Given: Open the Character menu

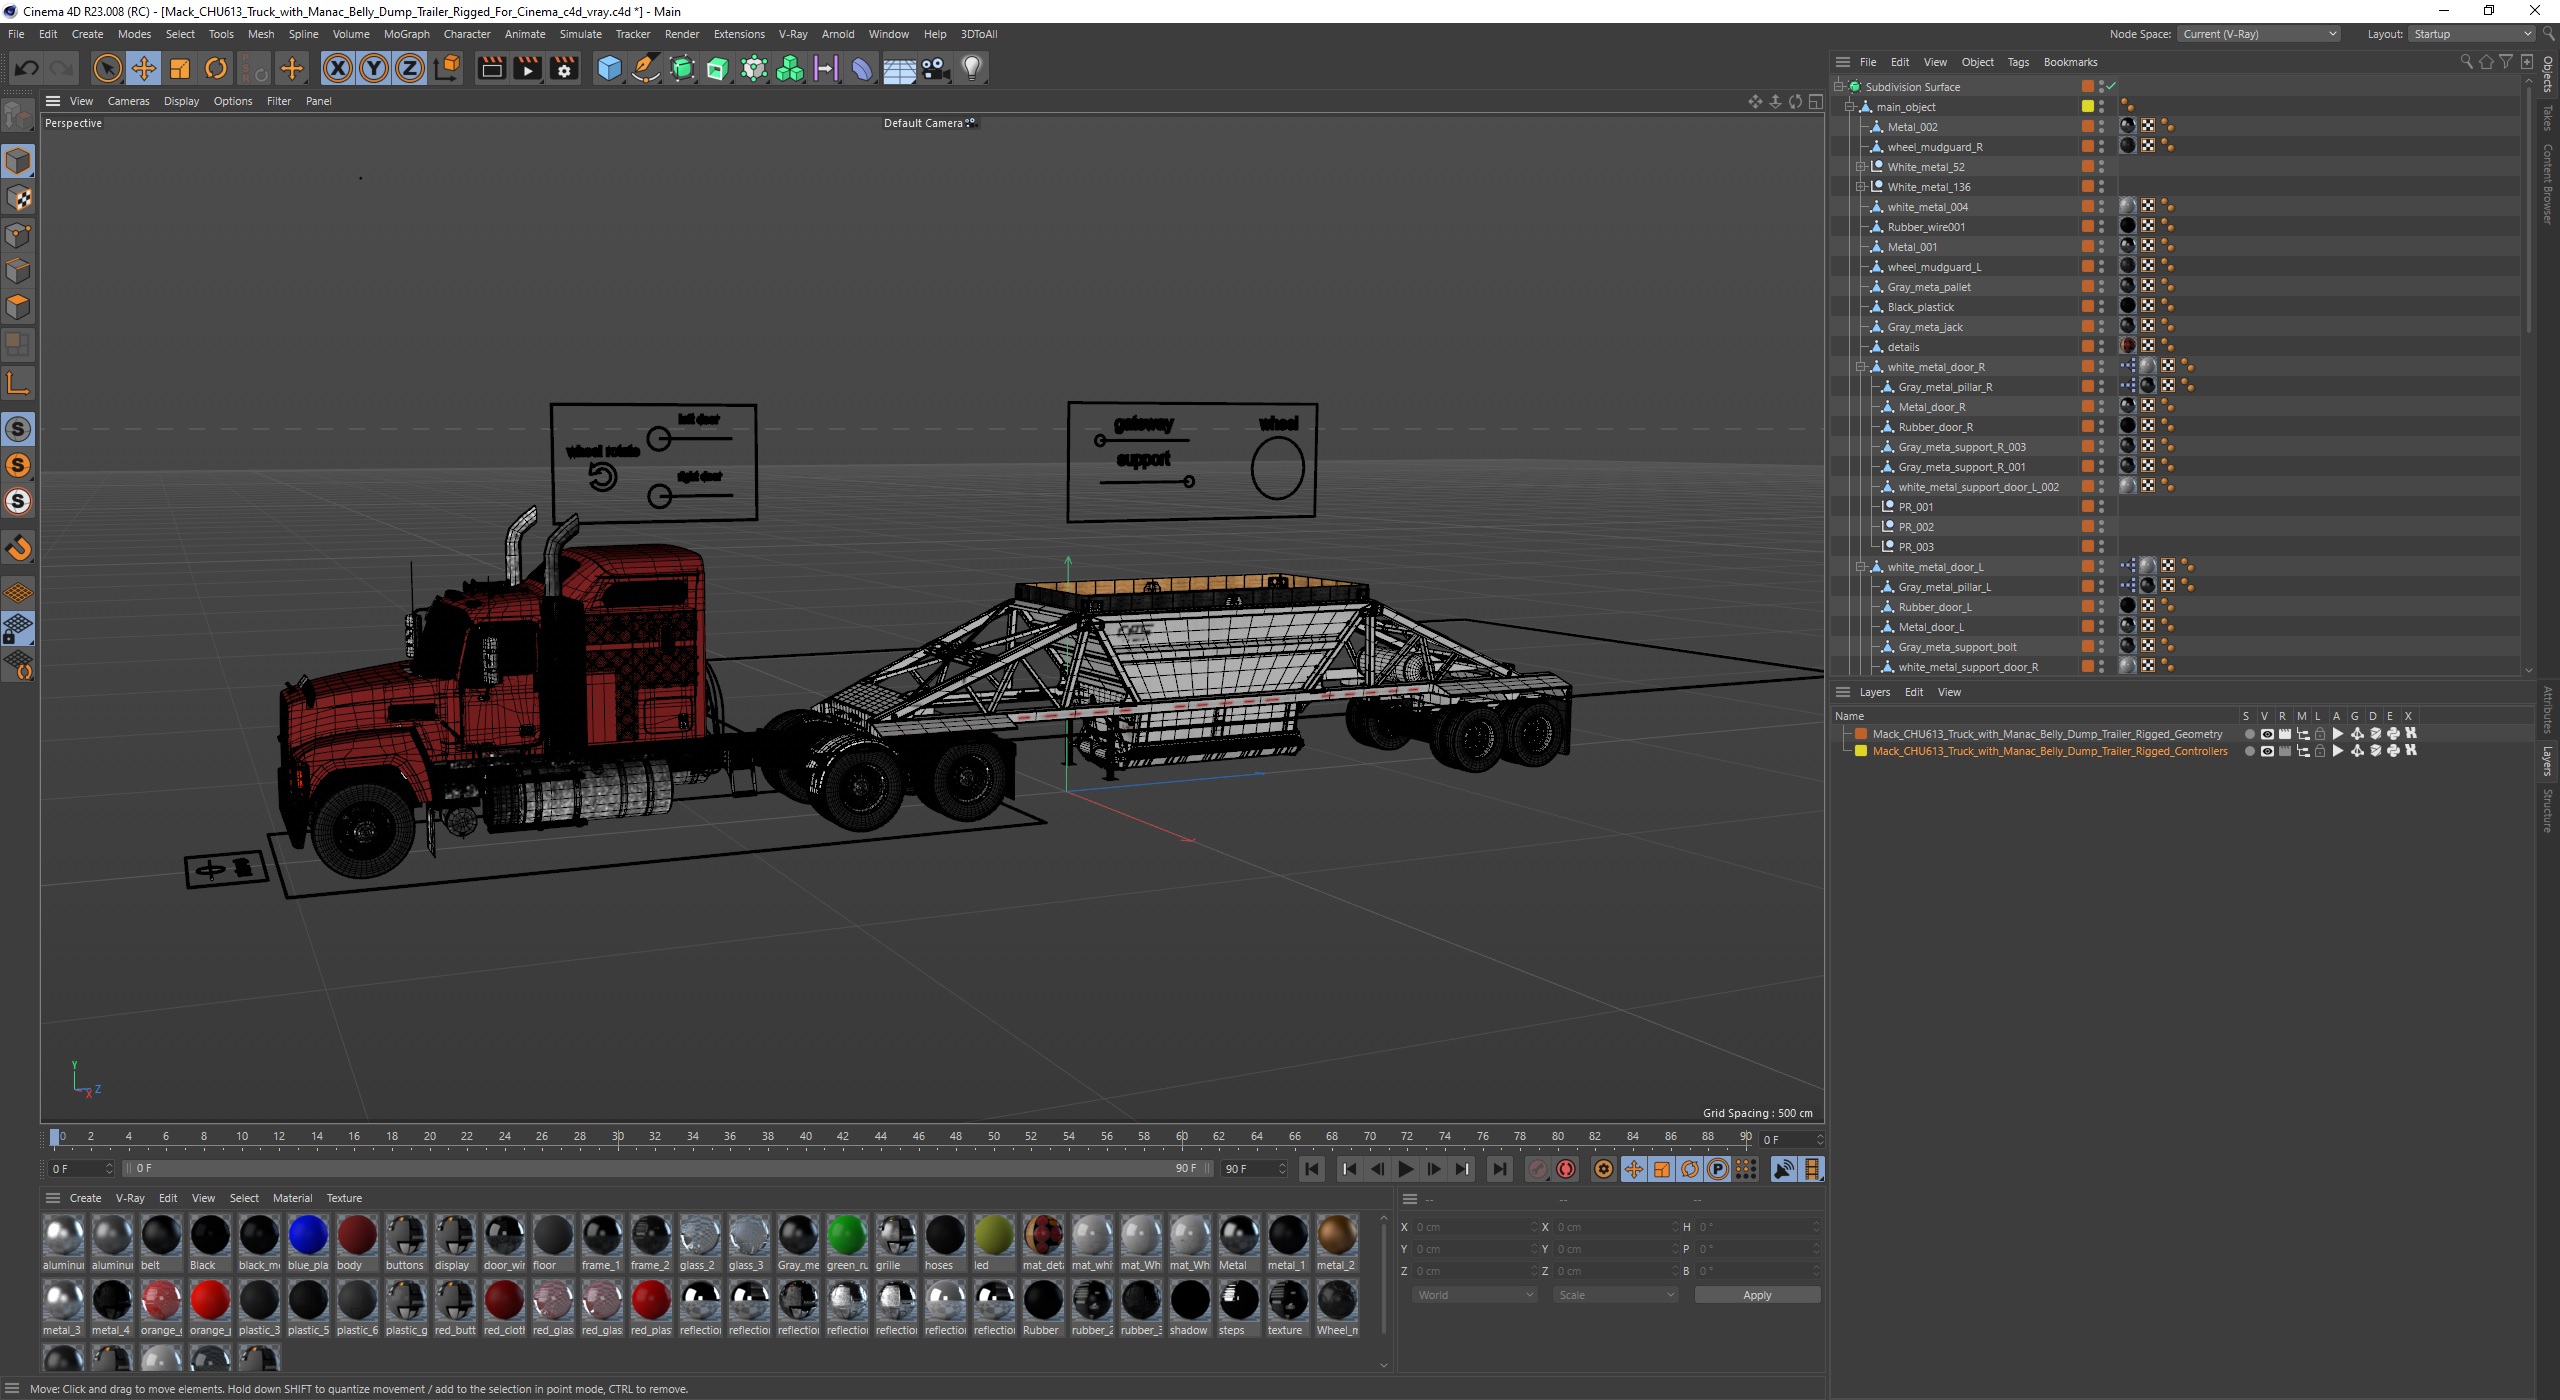Looking at the screenshot, I should click(467, 34).
